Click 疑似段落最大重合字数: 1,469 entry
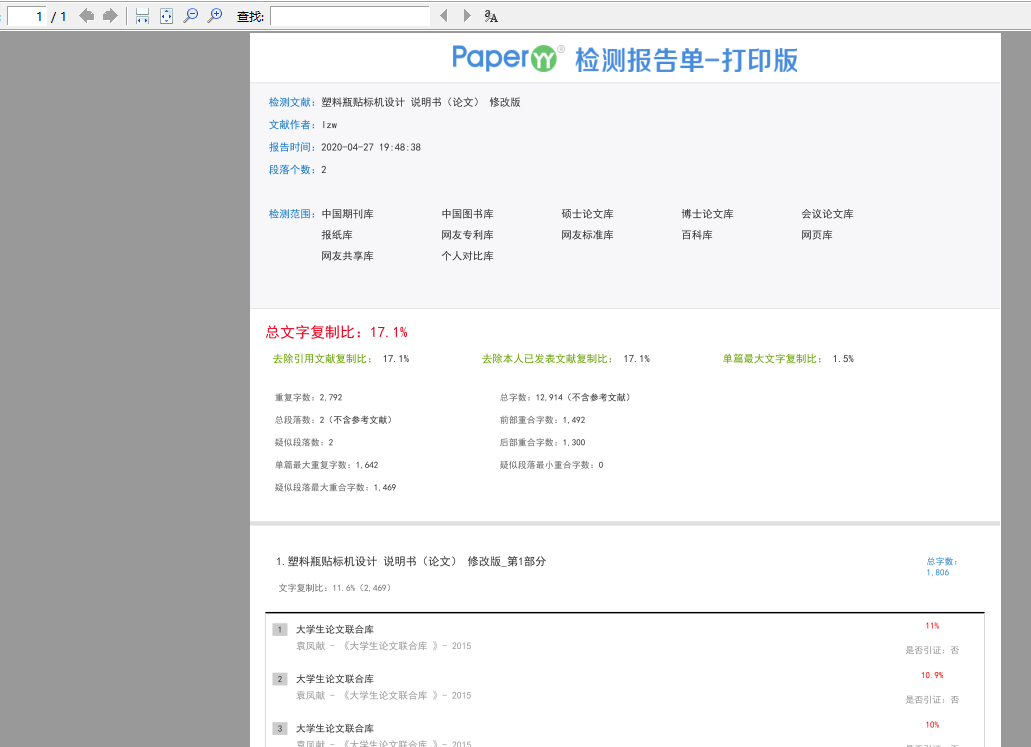This screenshot has height=747, width=1031. [x=335, y=487]
